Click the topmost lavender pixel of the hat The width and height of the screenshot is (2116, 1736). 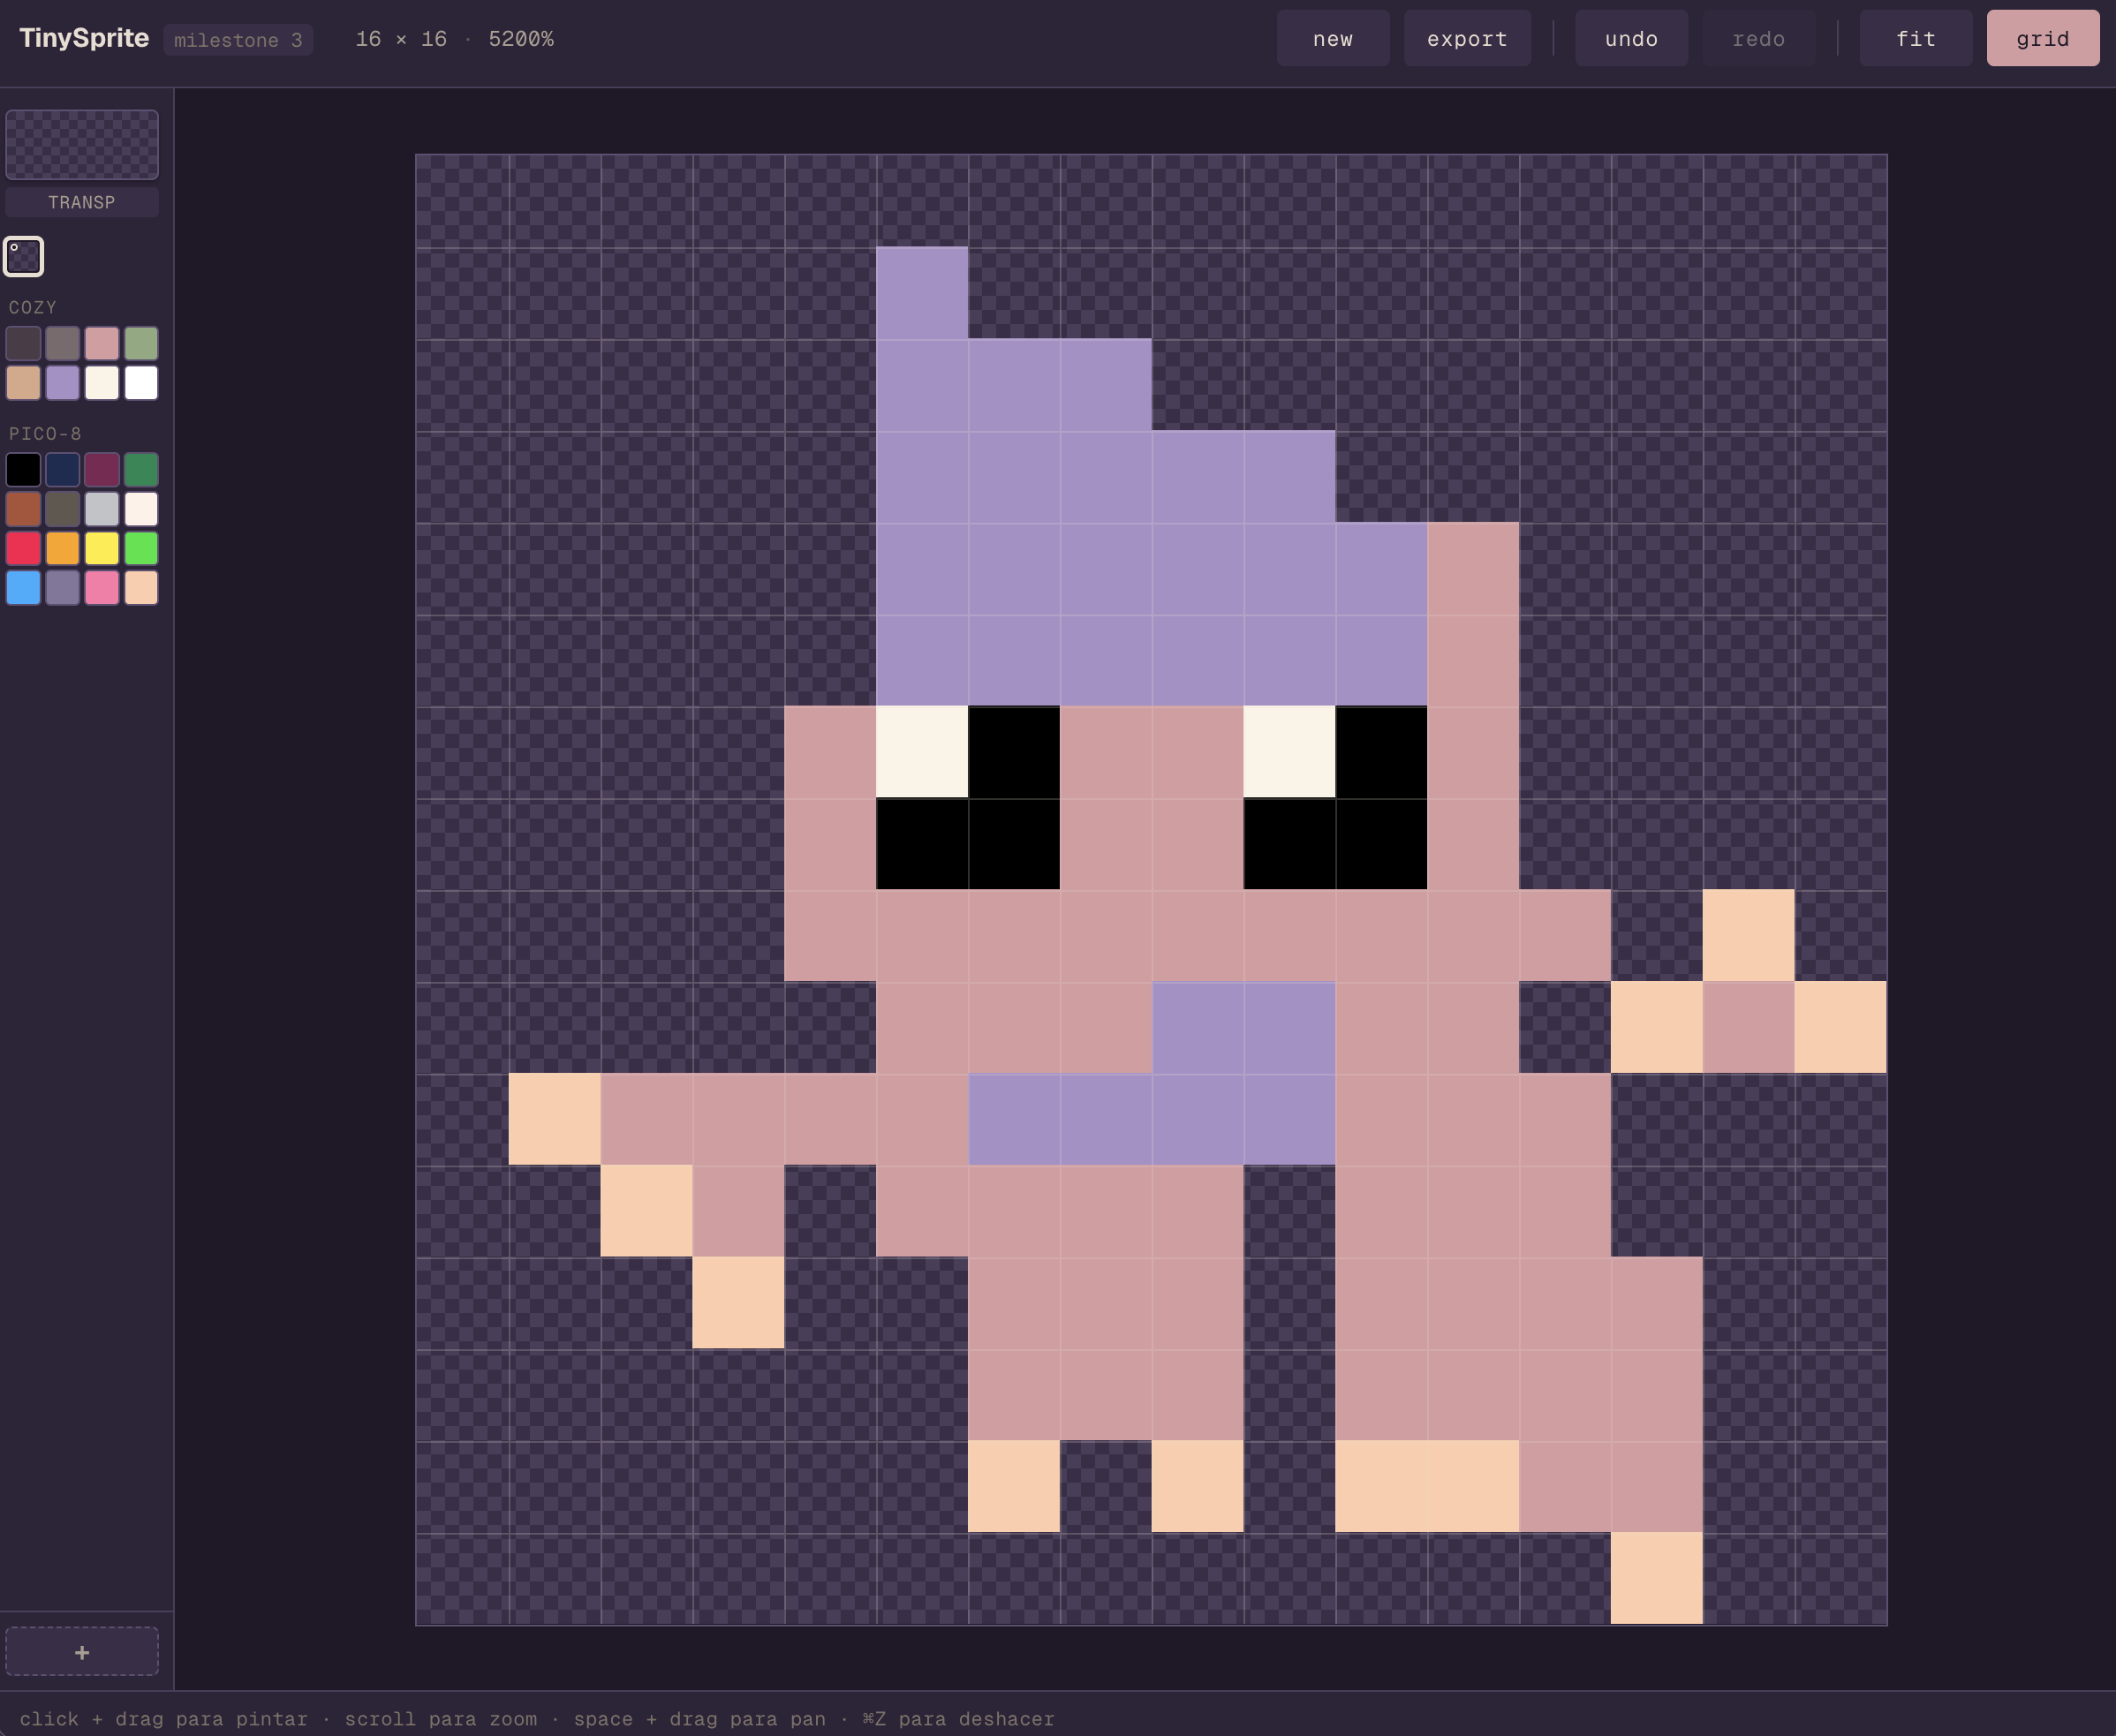[922, 292]
